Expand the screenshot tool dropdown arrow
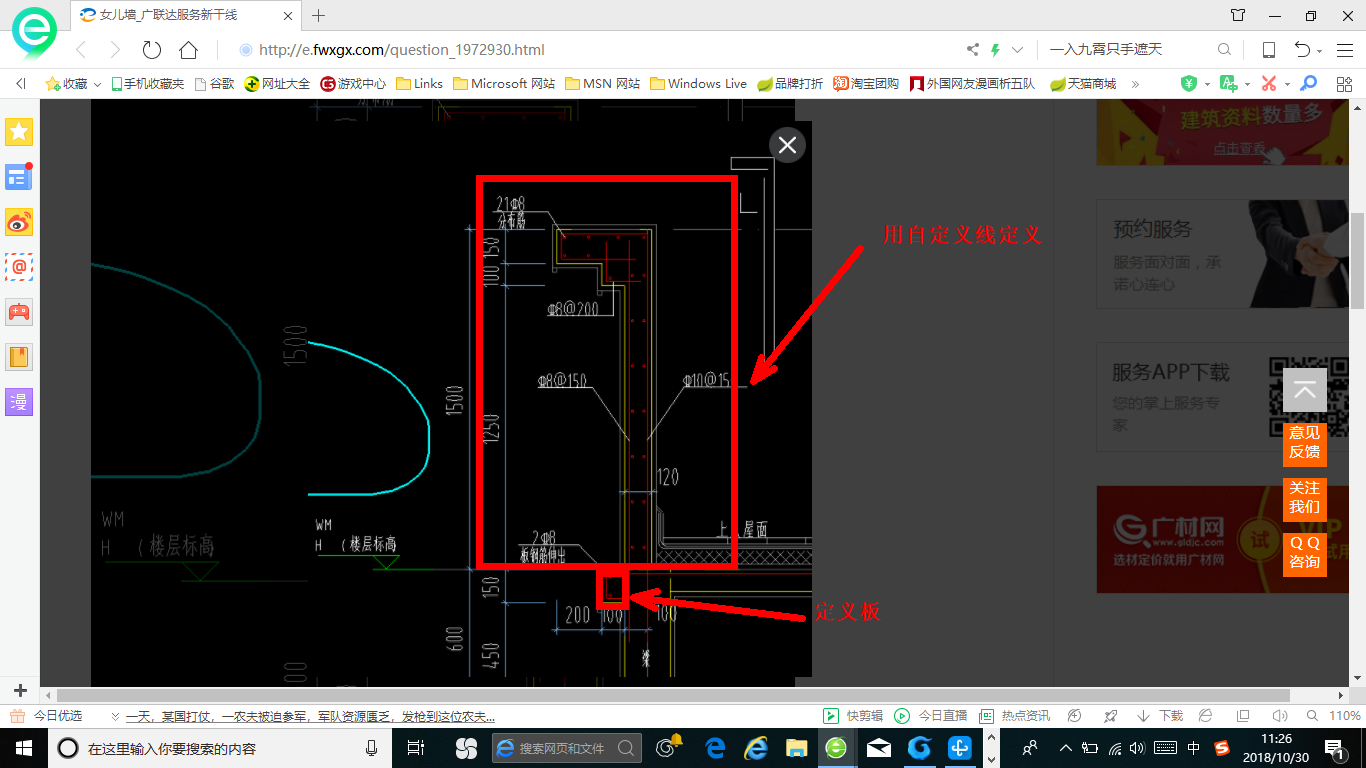 click(1287, 85)
